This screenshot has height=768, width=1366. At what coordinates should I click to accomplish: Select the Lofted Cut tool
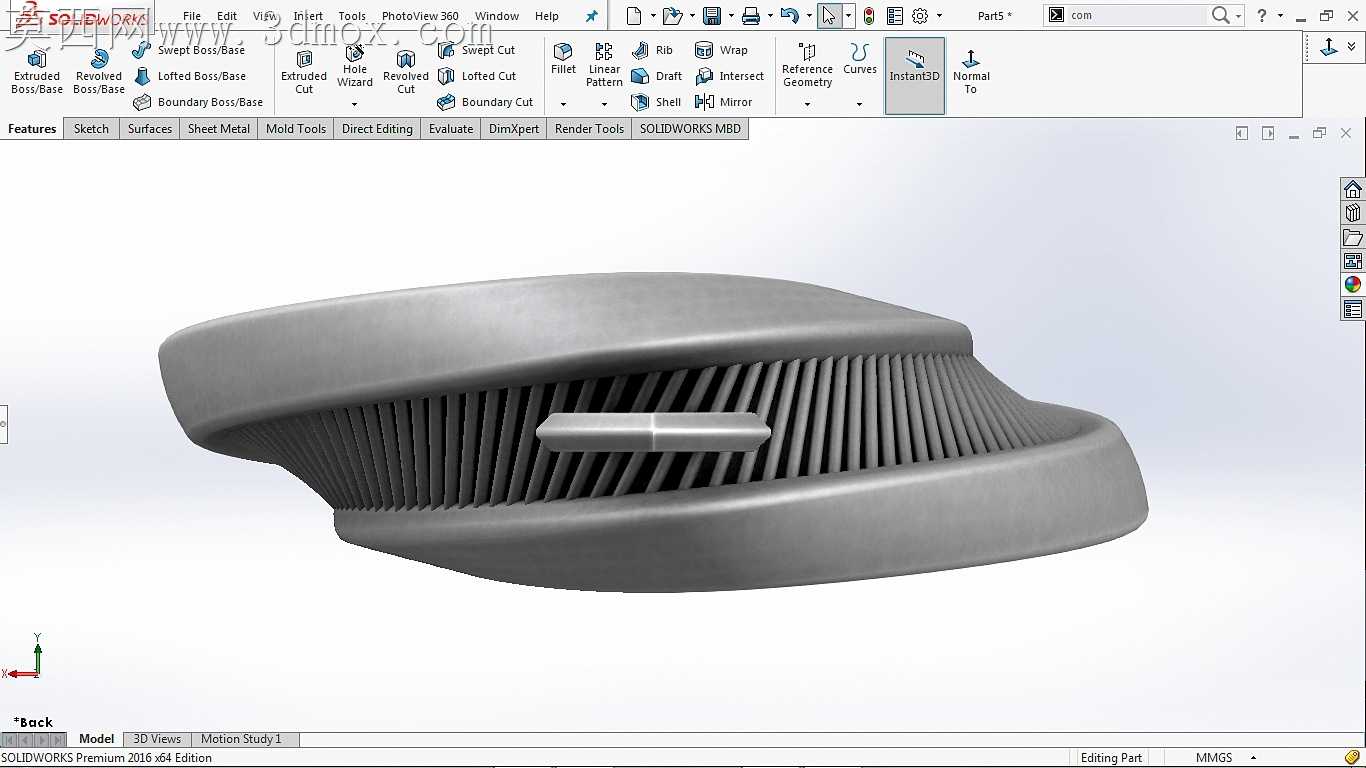tap(478, 76)
